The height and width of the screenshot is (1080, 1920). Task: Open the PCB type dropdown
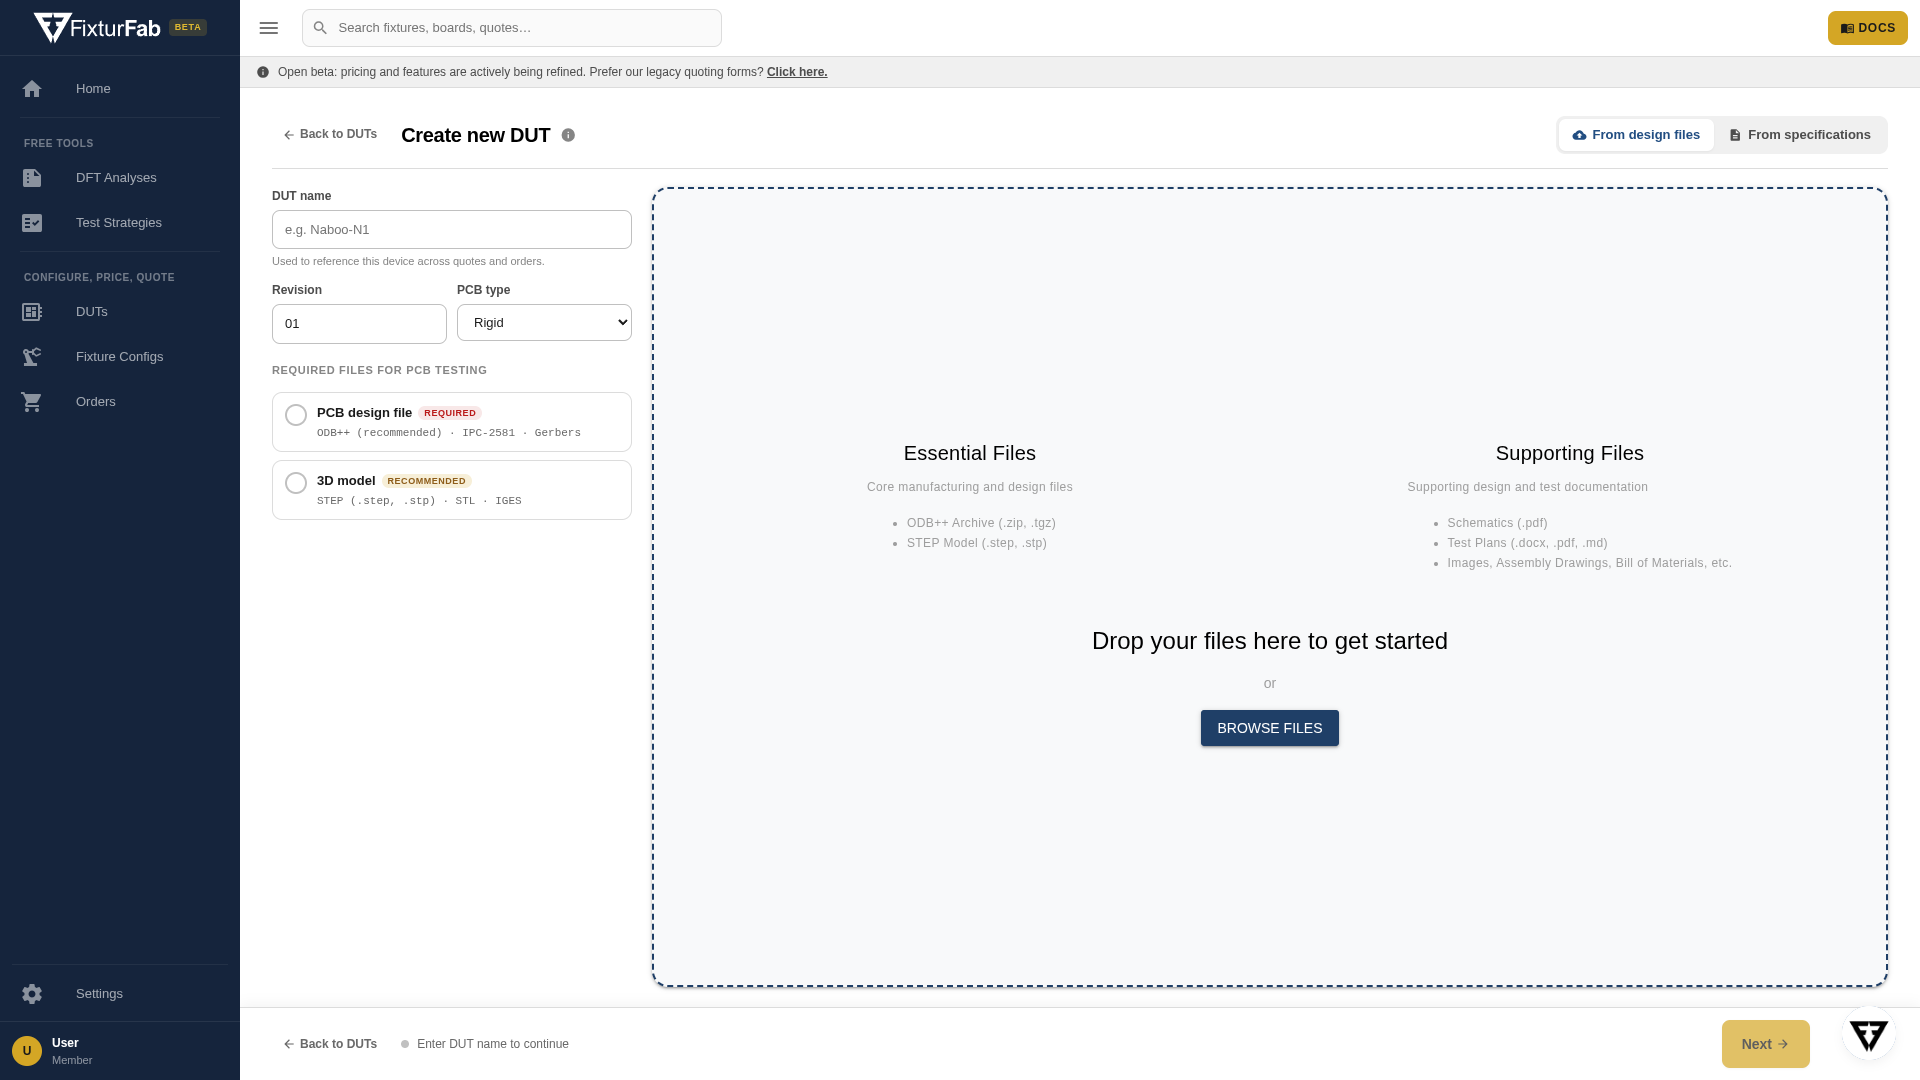(544, 322)
